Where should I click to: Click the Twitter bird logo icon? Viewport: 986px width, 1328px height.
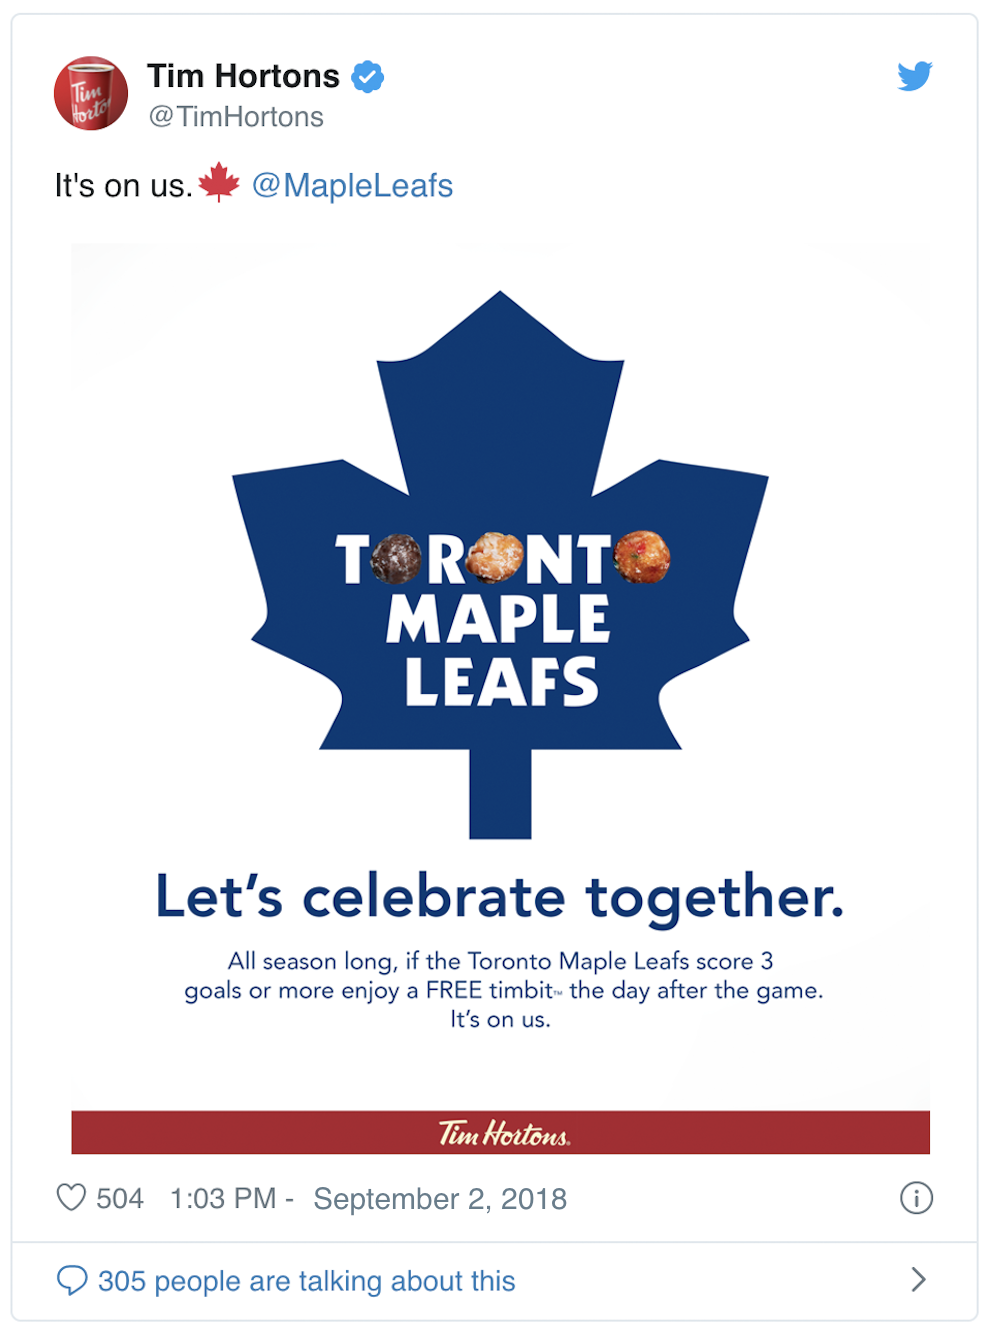[914, 76]
